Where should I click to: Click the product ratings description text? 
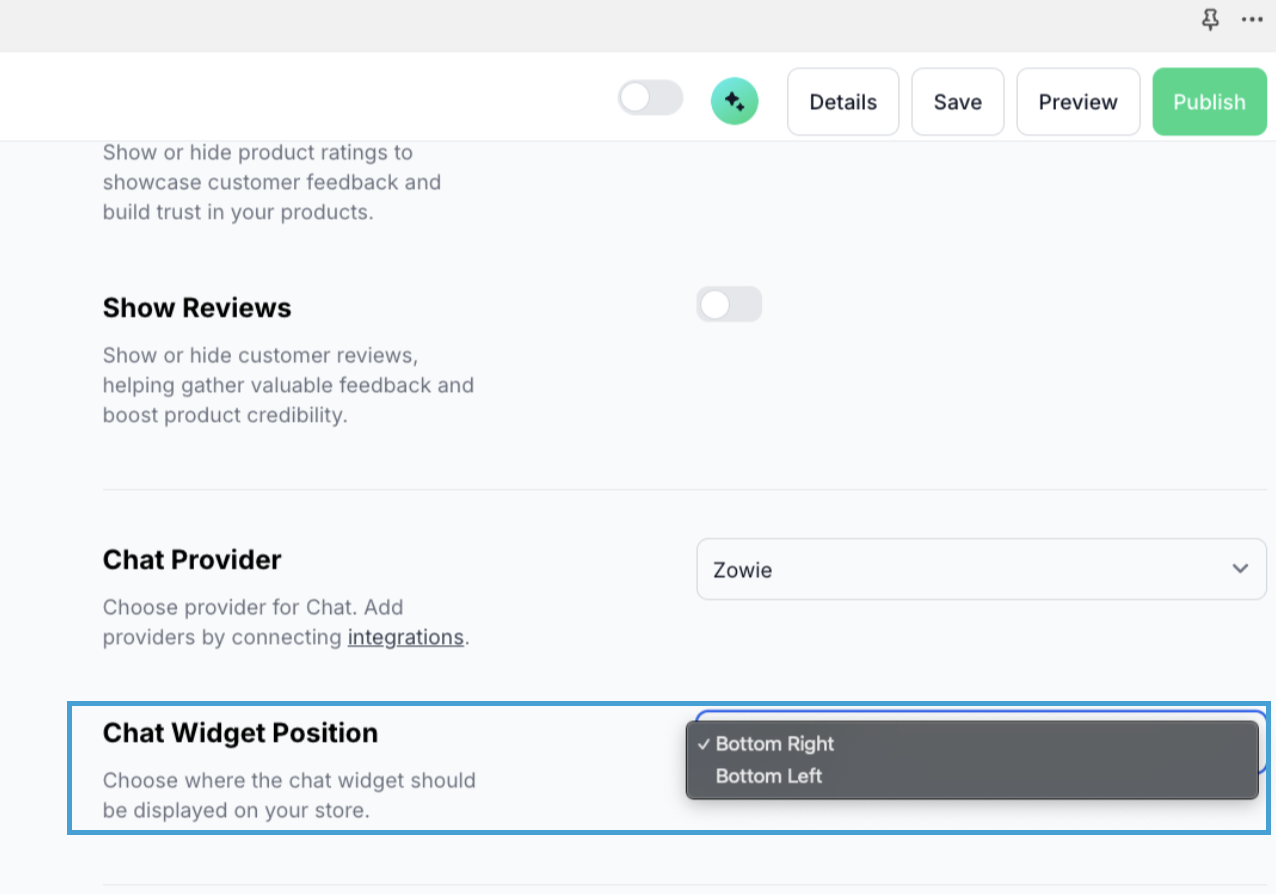tap(271, 182)
